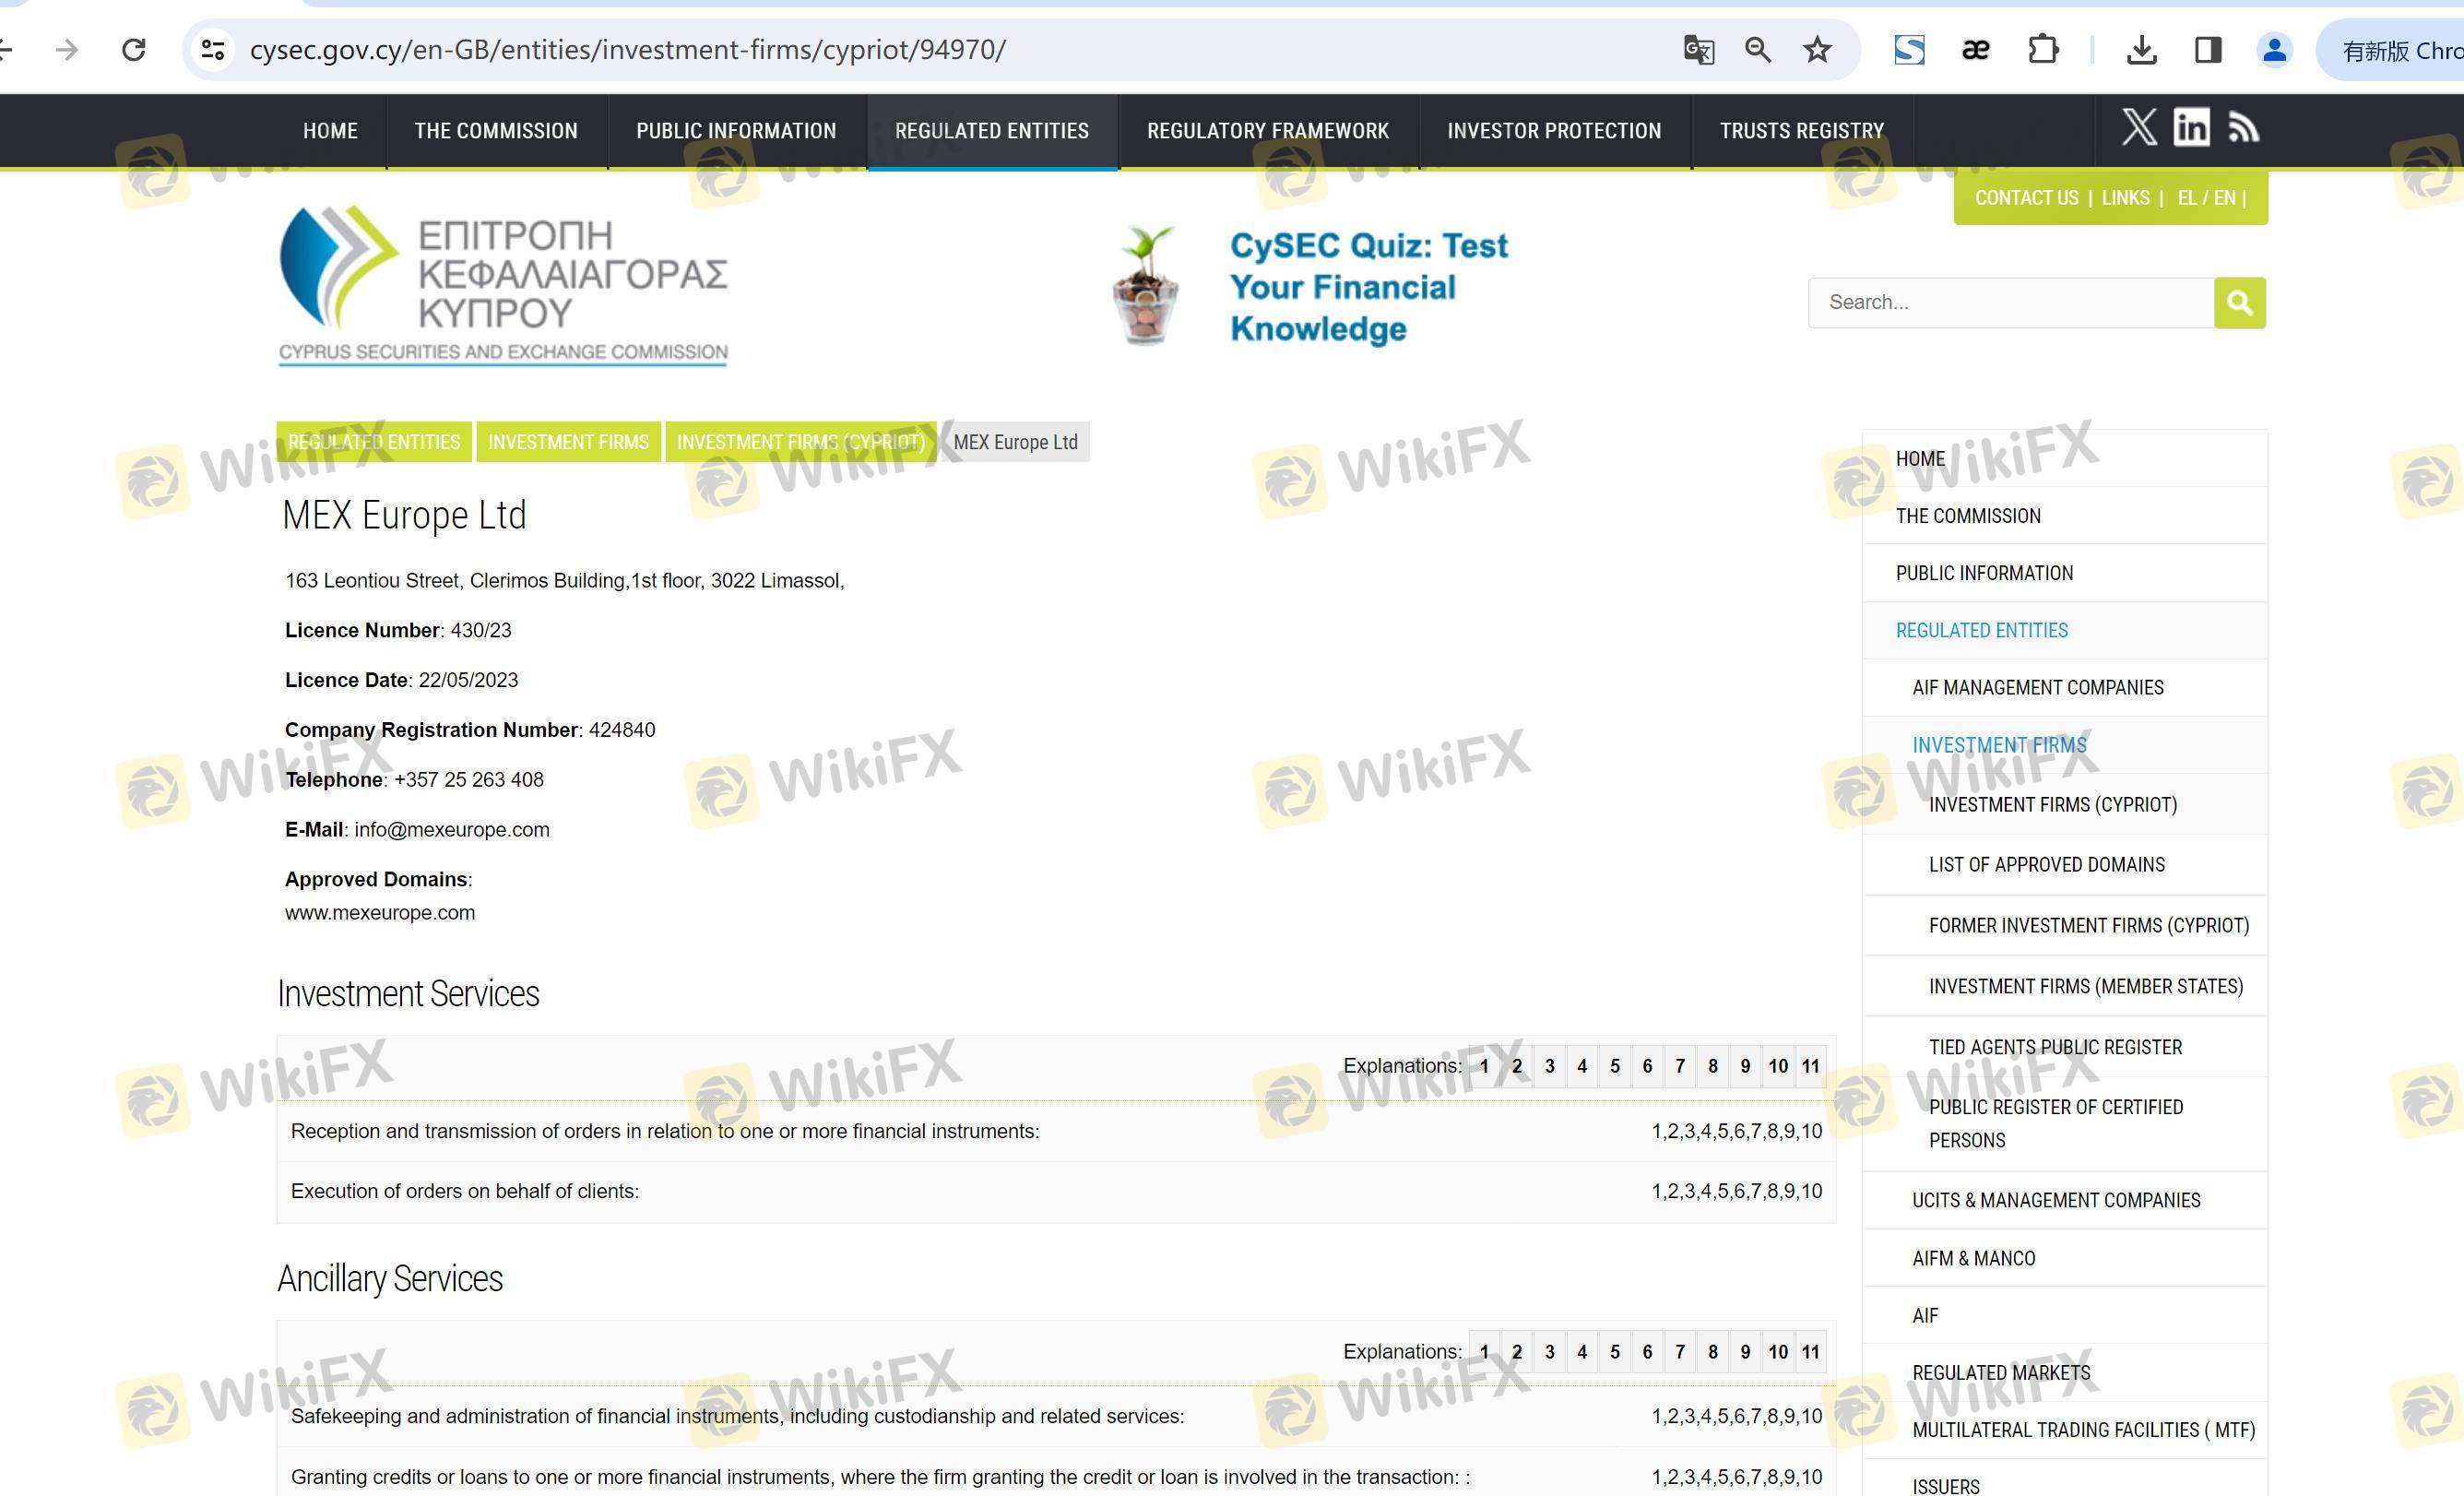2464x1496 pixels.
Task: Open the Investor Protection menu item
Action: pos(1553,131)
